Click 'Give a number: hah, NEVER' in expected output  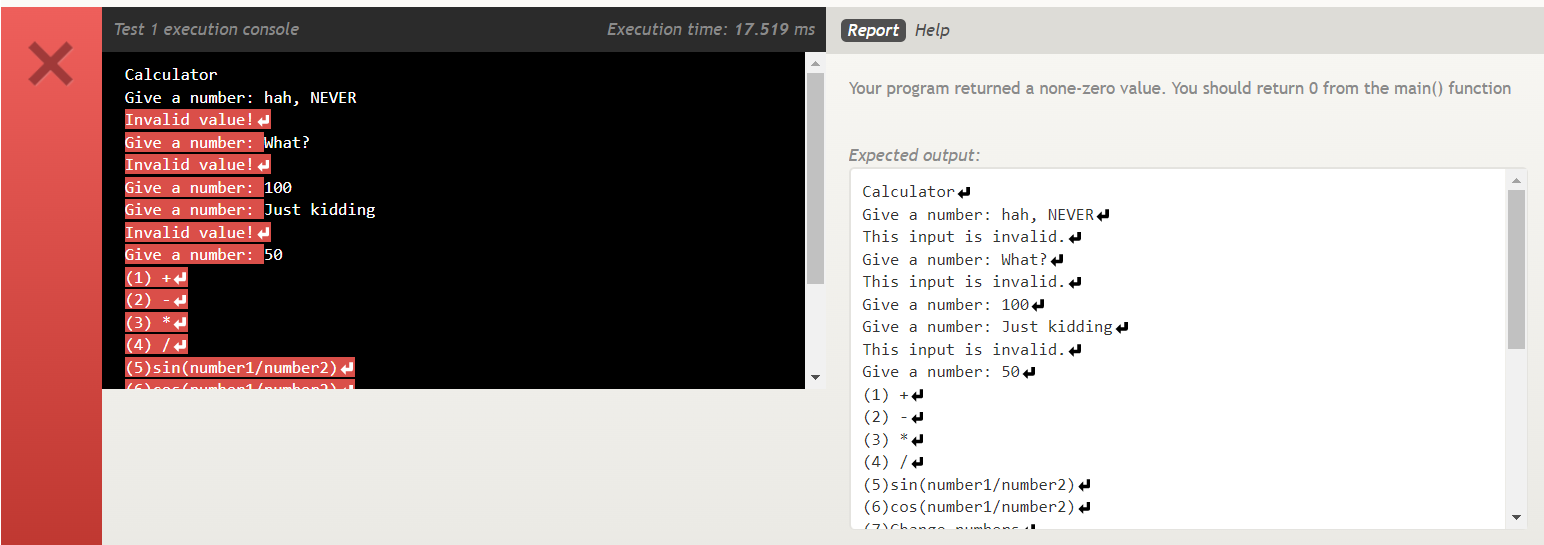coord(986,214)
